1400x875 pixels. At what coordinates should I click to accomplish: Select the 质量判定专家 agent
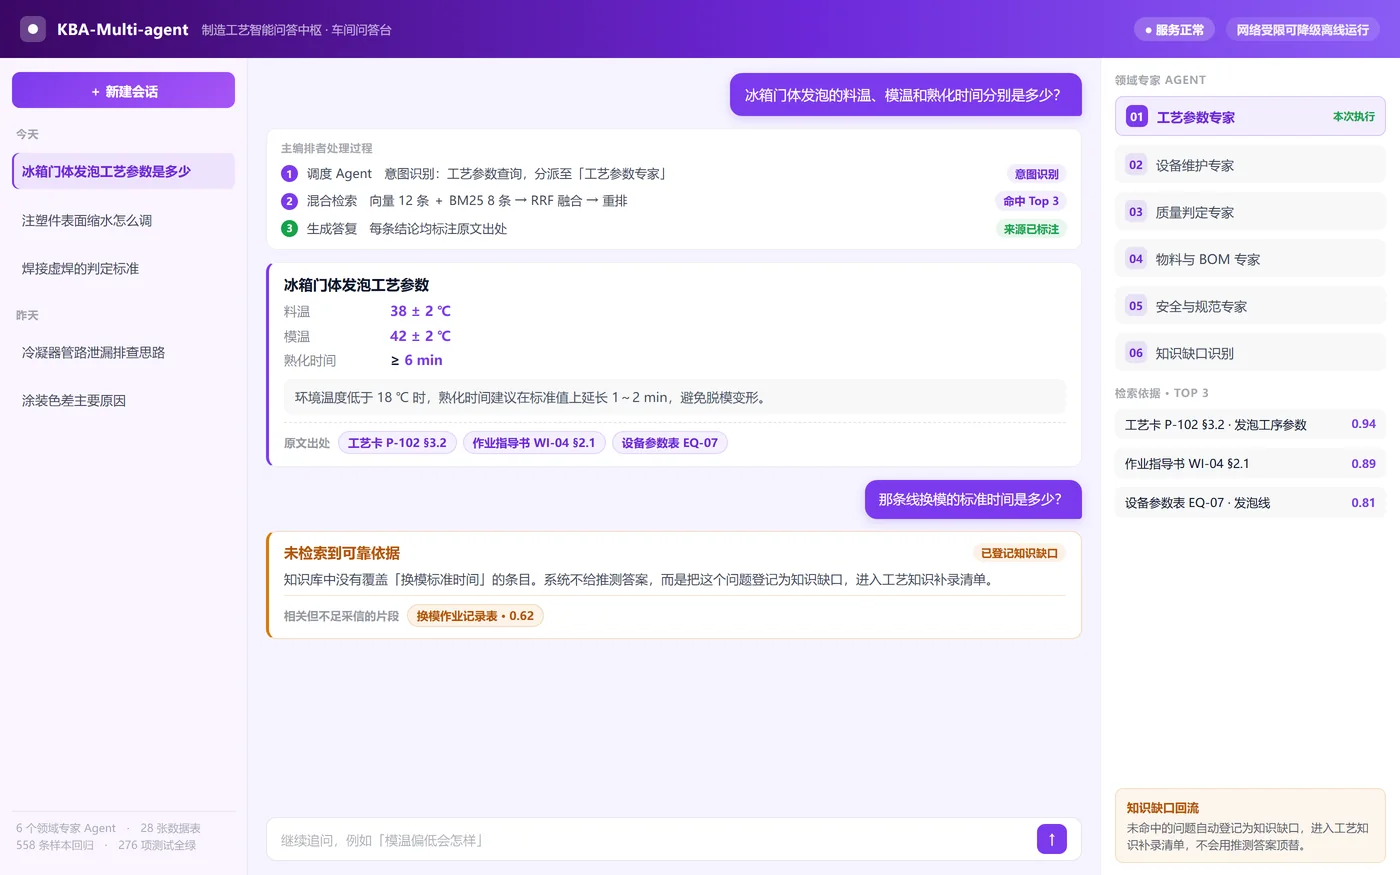tap(1250, 212)
